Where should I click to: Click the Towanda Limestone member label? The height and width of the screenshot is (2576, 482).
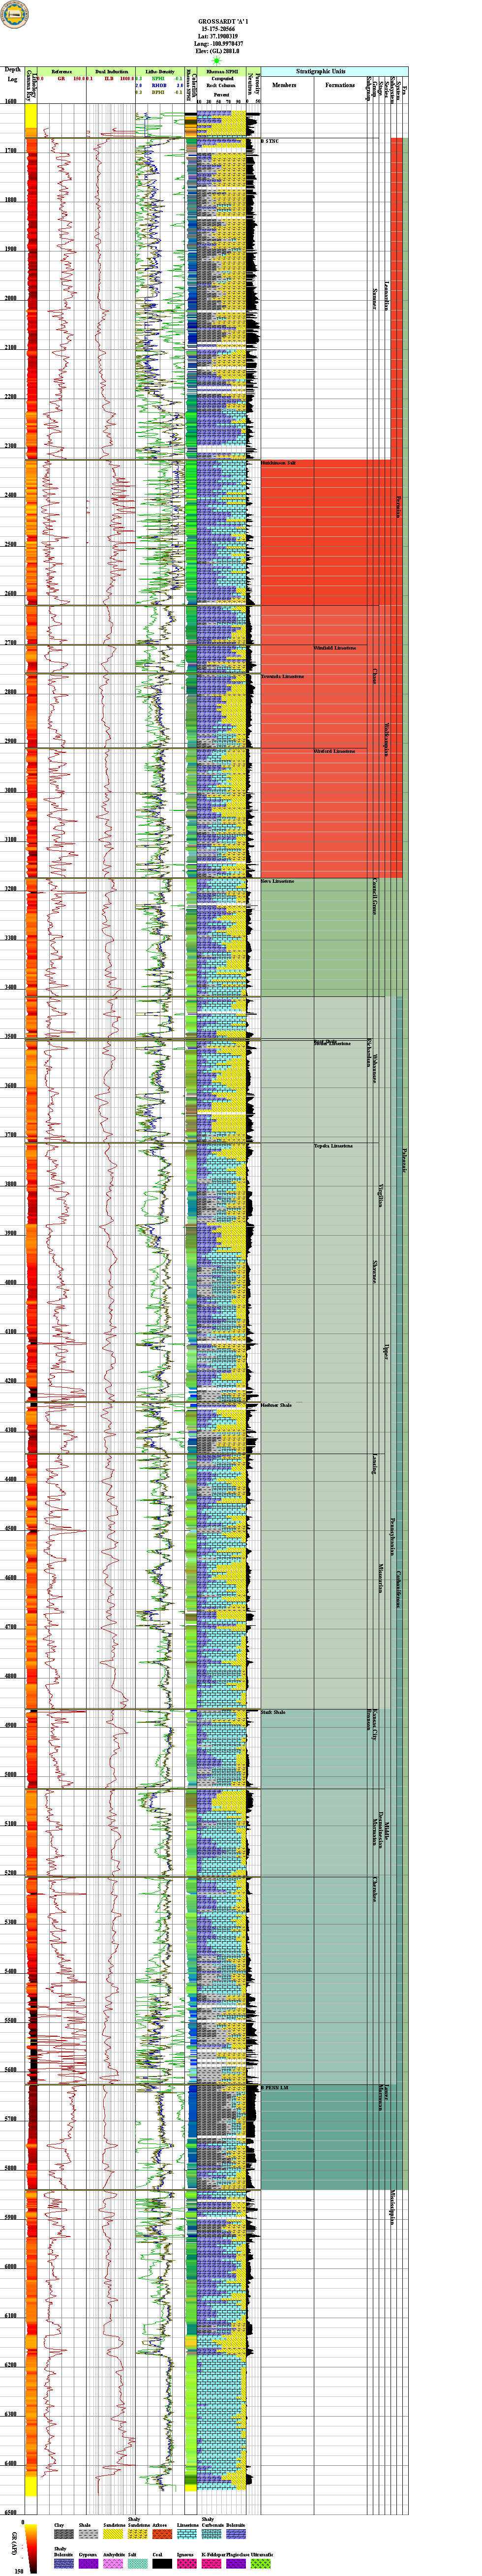(282, 677)
